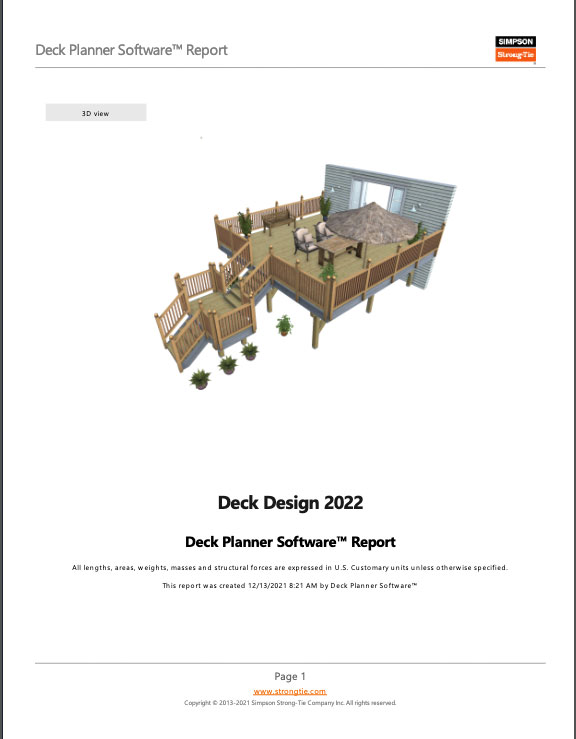Click the leftmost potted plant by stairs
This screenshot has height=739, width=576.
[200, 379]
